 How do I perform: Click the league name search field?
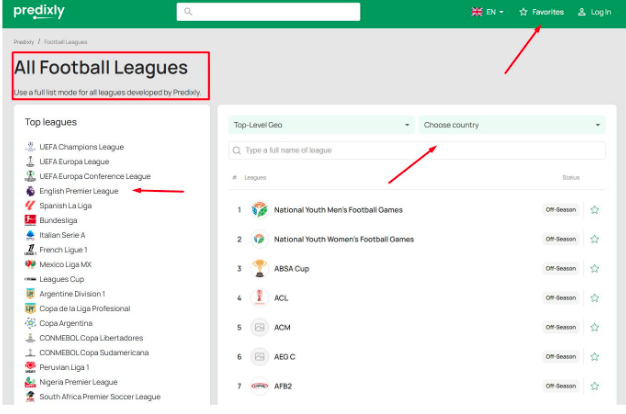(417, 150)
